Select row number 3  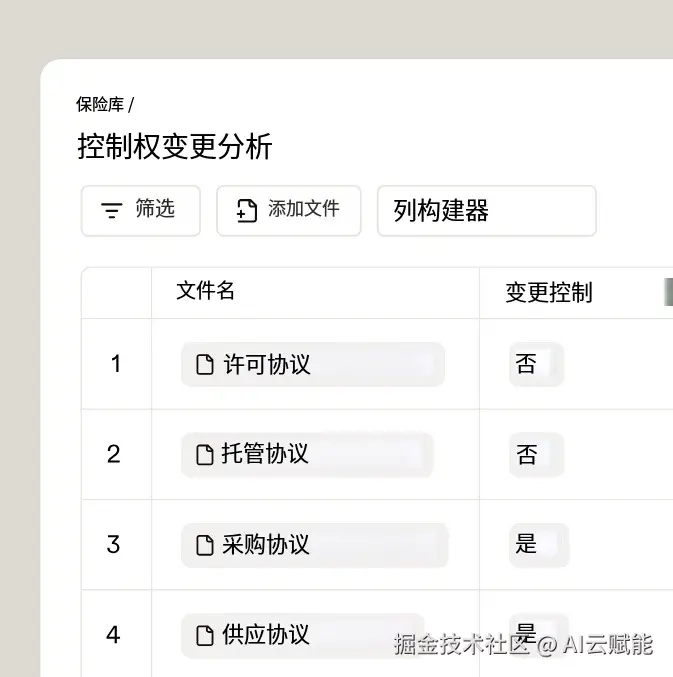114,545
